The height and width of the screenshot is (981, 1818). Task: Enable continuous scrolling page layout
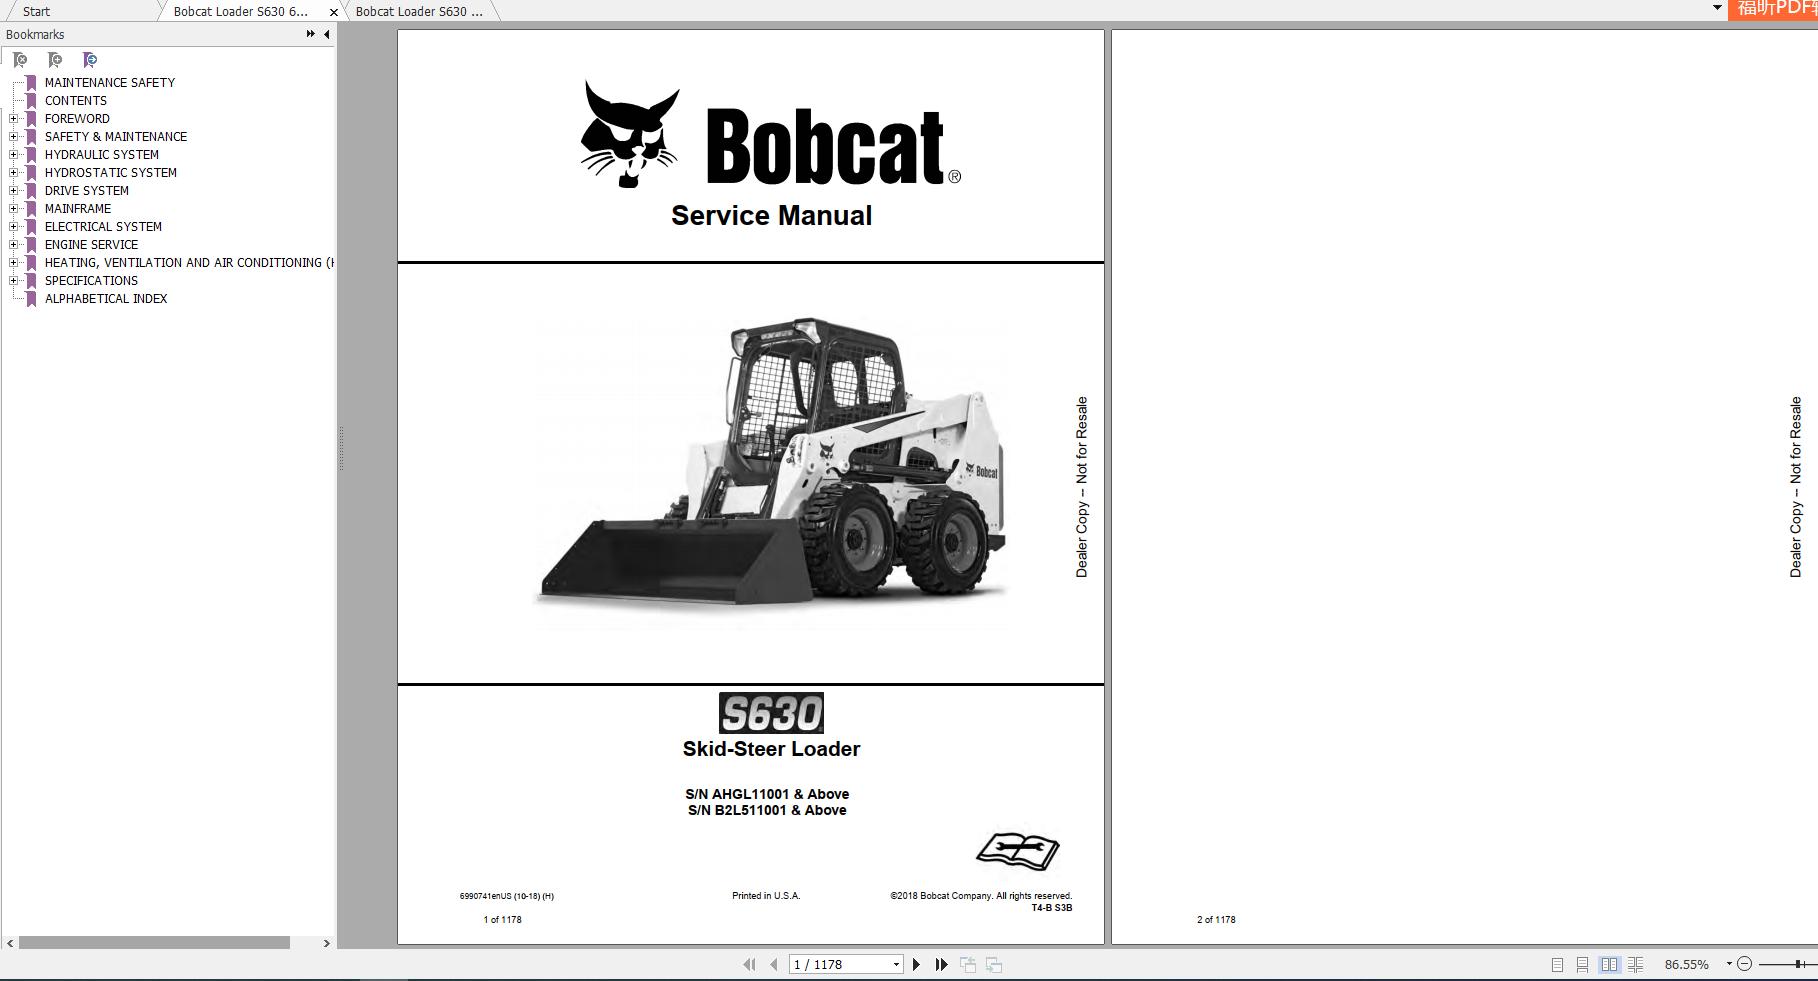pyautogui.click(x=1584, y=964)
